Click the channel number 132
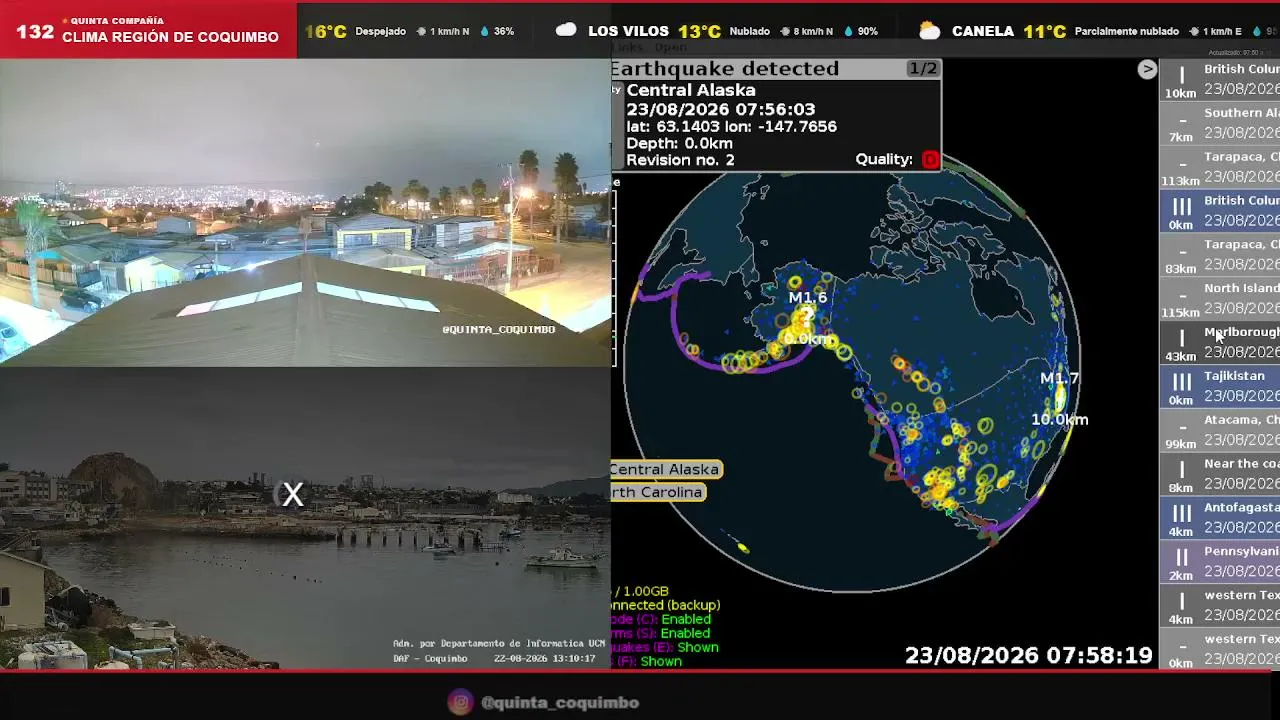Screen dimensions: 1280x720 tap(35, 32)
